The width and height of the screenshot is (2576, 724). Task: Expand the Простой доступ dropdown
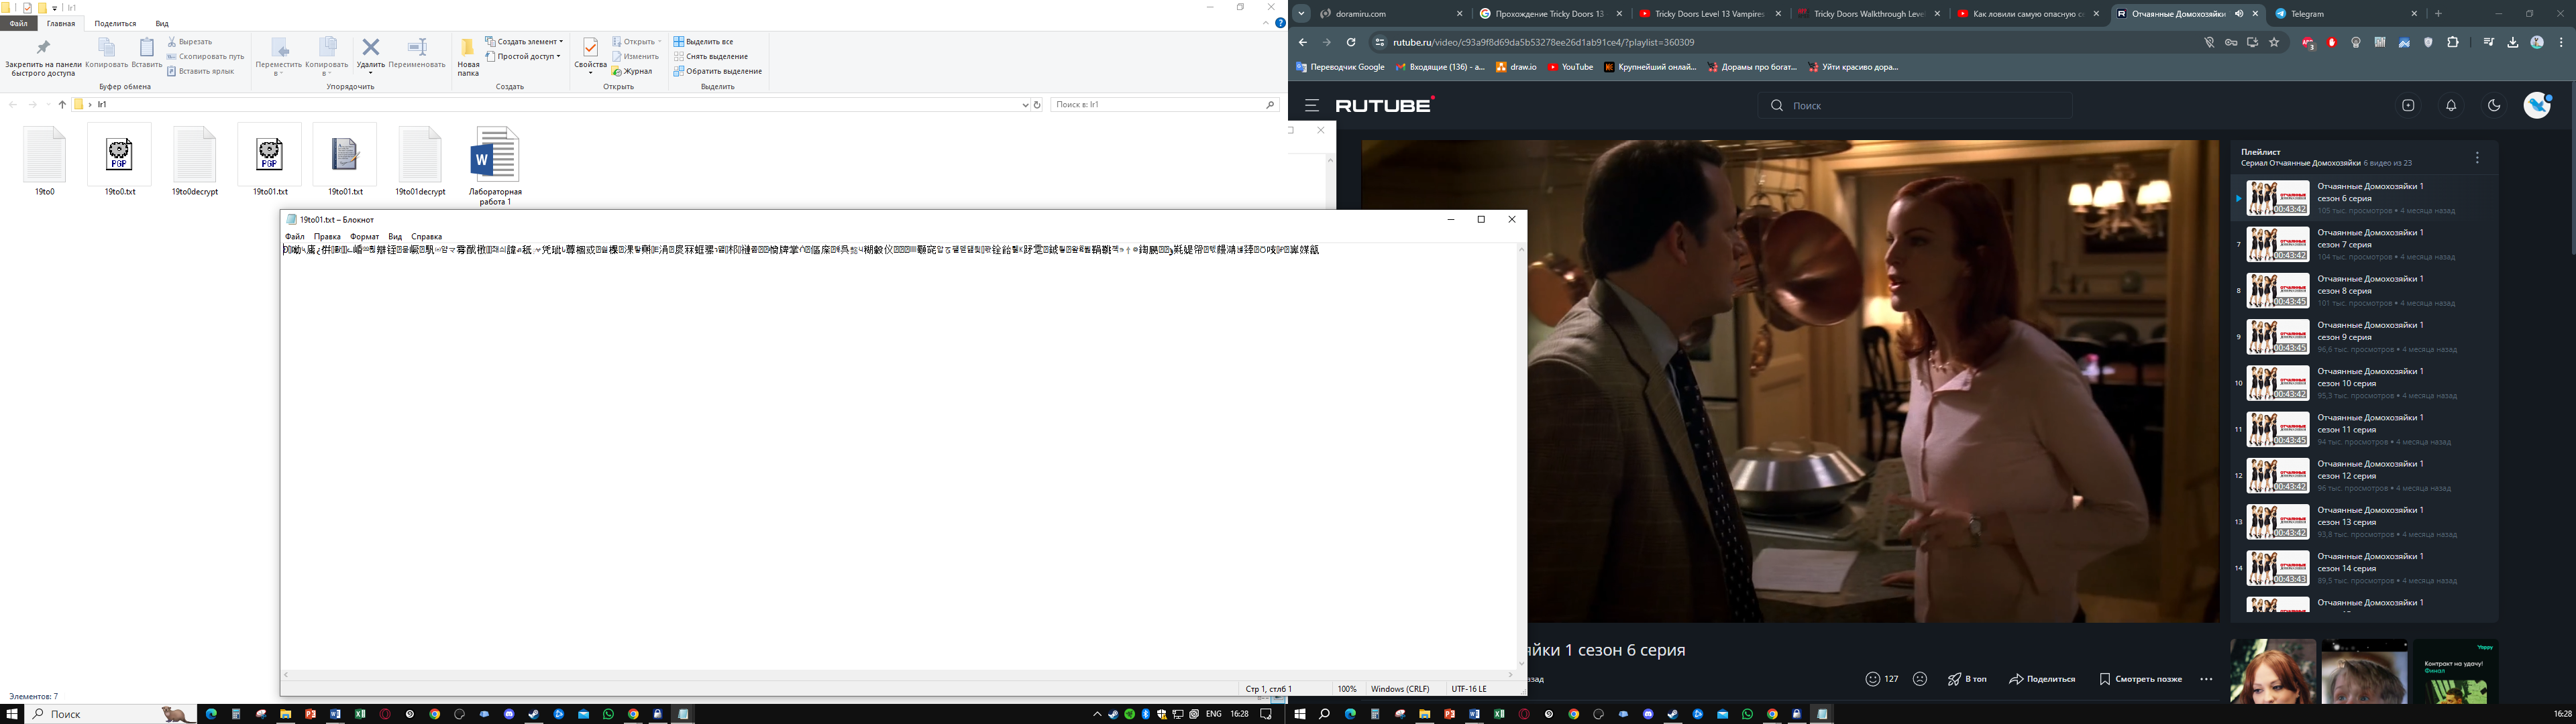click(523, 57)
